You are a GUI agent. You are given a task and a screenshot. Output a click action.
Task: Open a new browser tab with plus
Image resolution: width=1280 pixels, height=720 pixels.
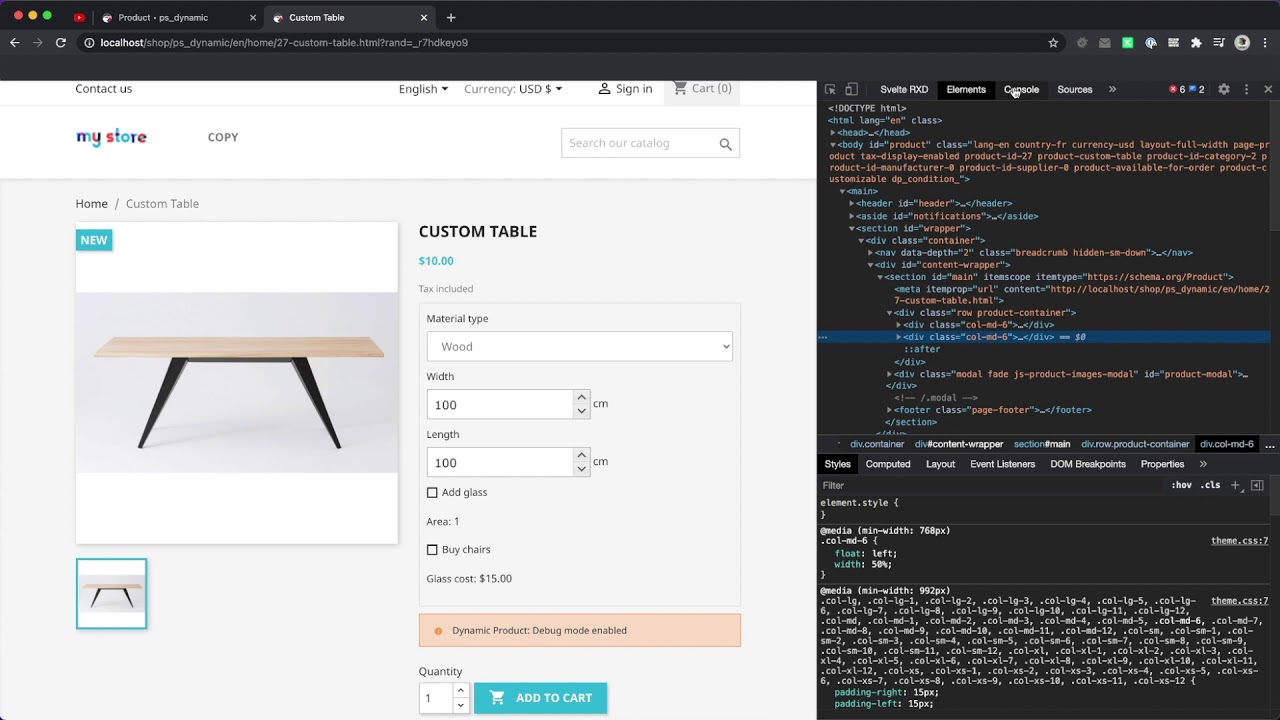click(451, 17)
